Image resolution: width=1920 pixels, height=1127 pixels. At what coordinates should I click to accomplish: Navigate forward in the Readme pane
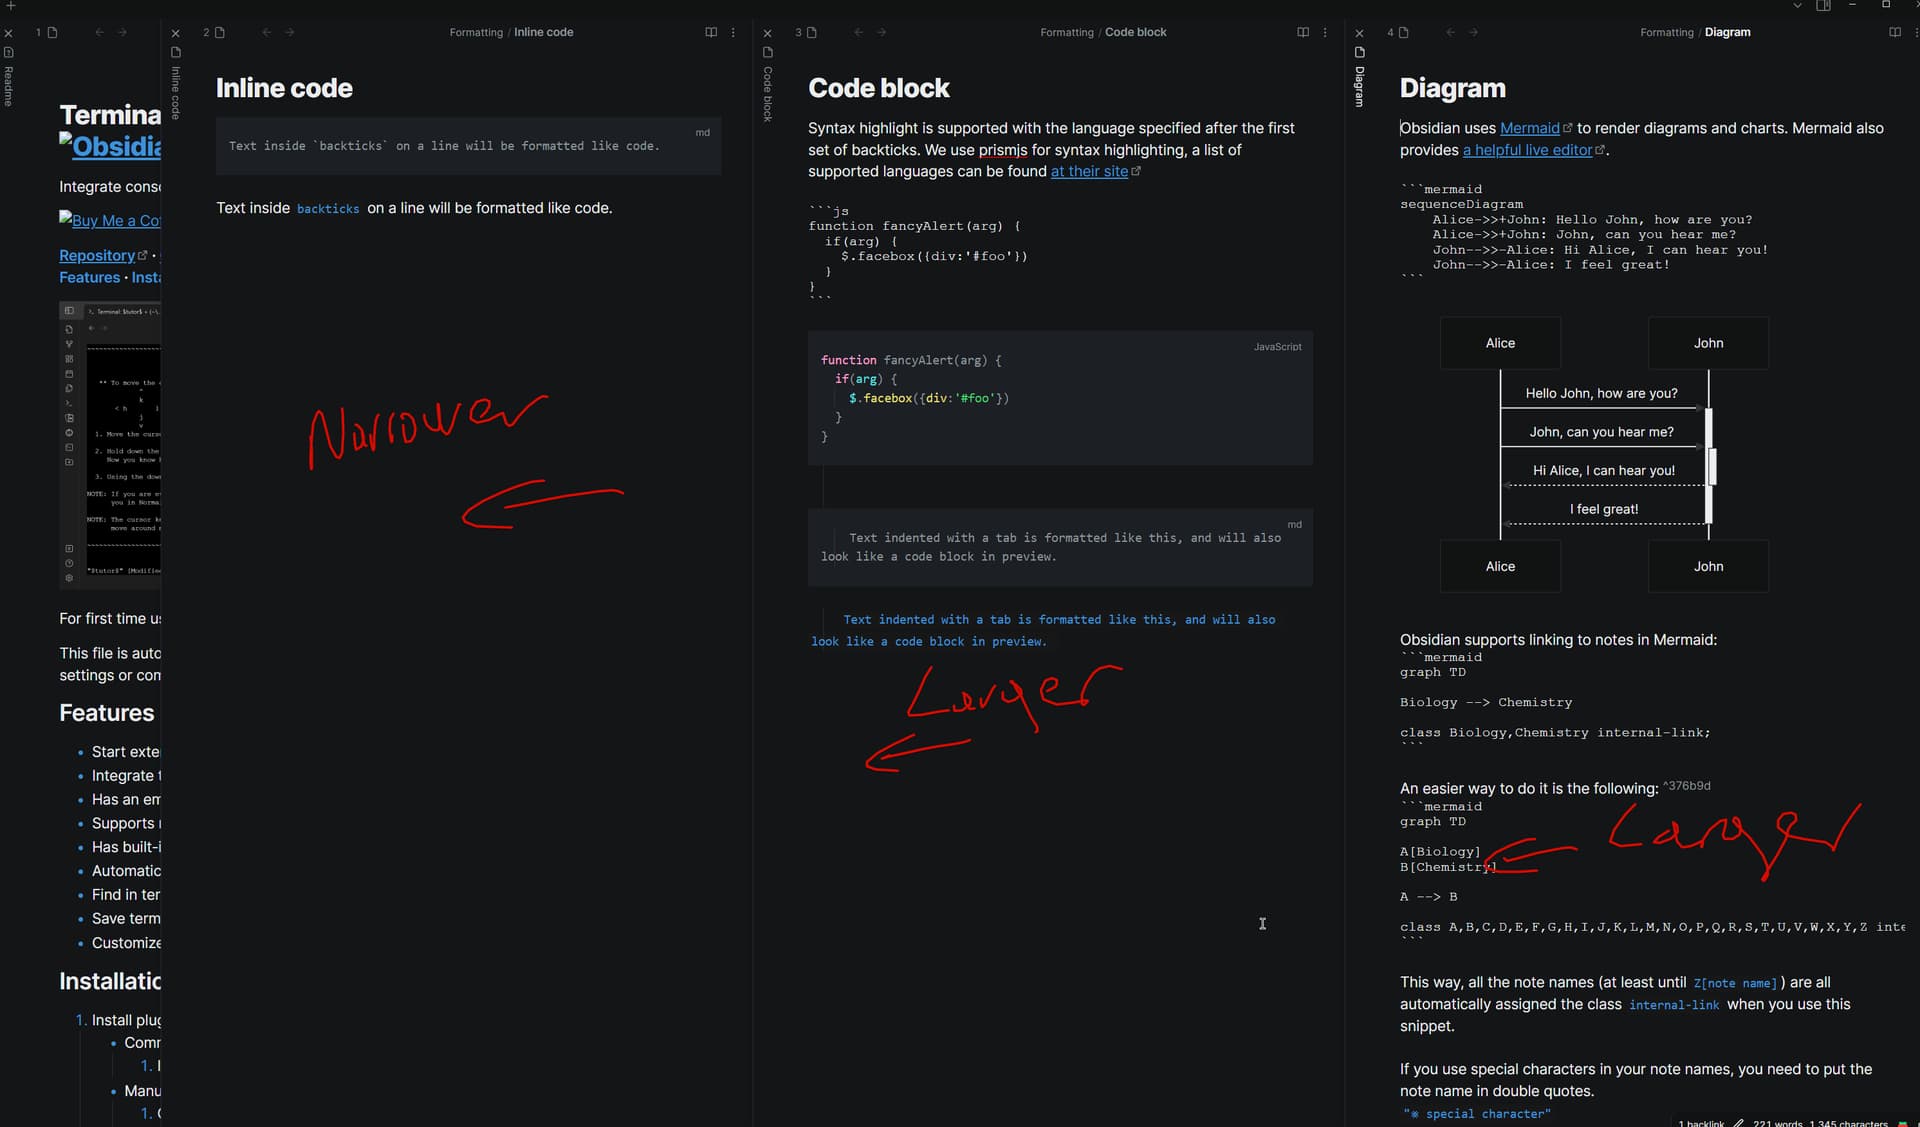click(122, 32)
